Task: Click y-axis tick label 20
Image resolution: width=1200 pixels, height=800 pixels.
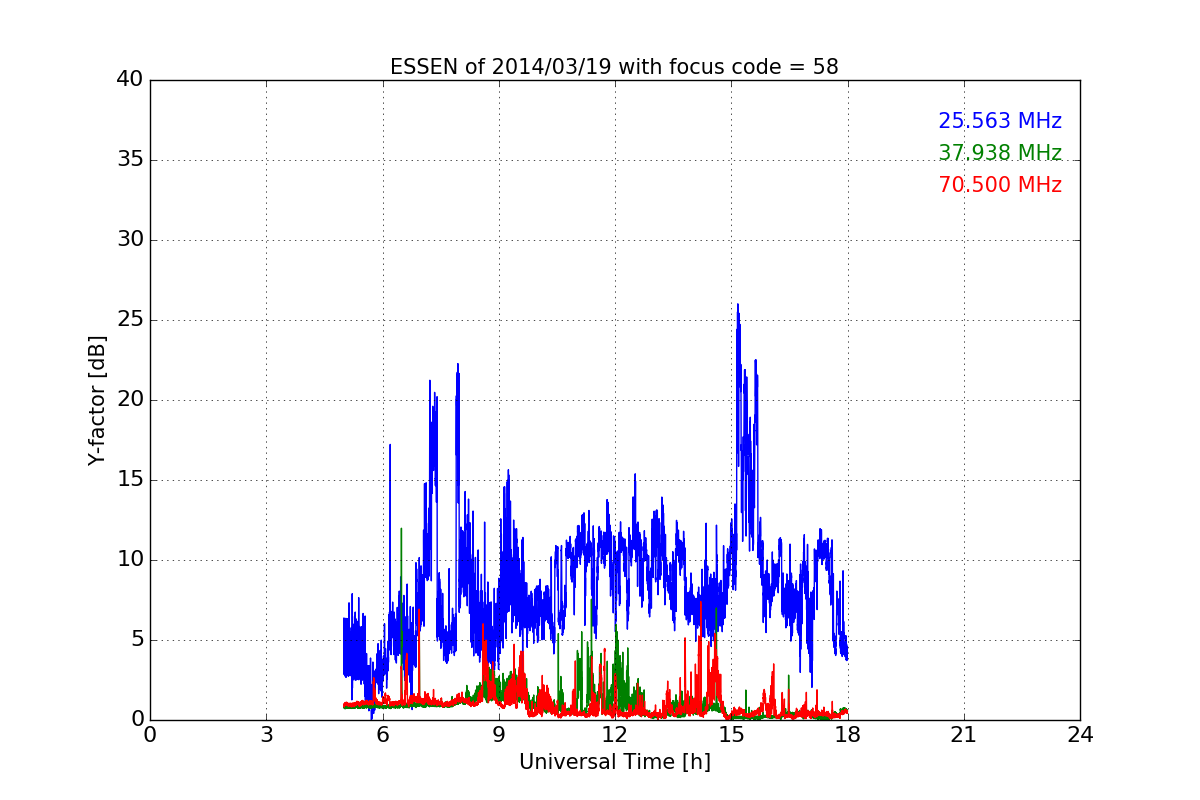Action: [130, 400]
